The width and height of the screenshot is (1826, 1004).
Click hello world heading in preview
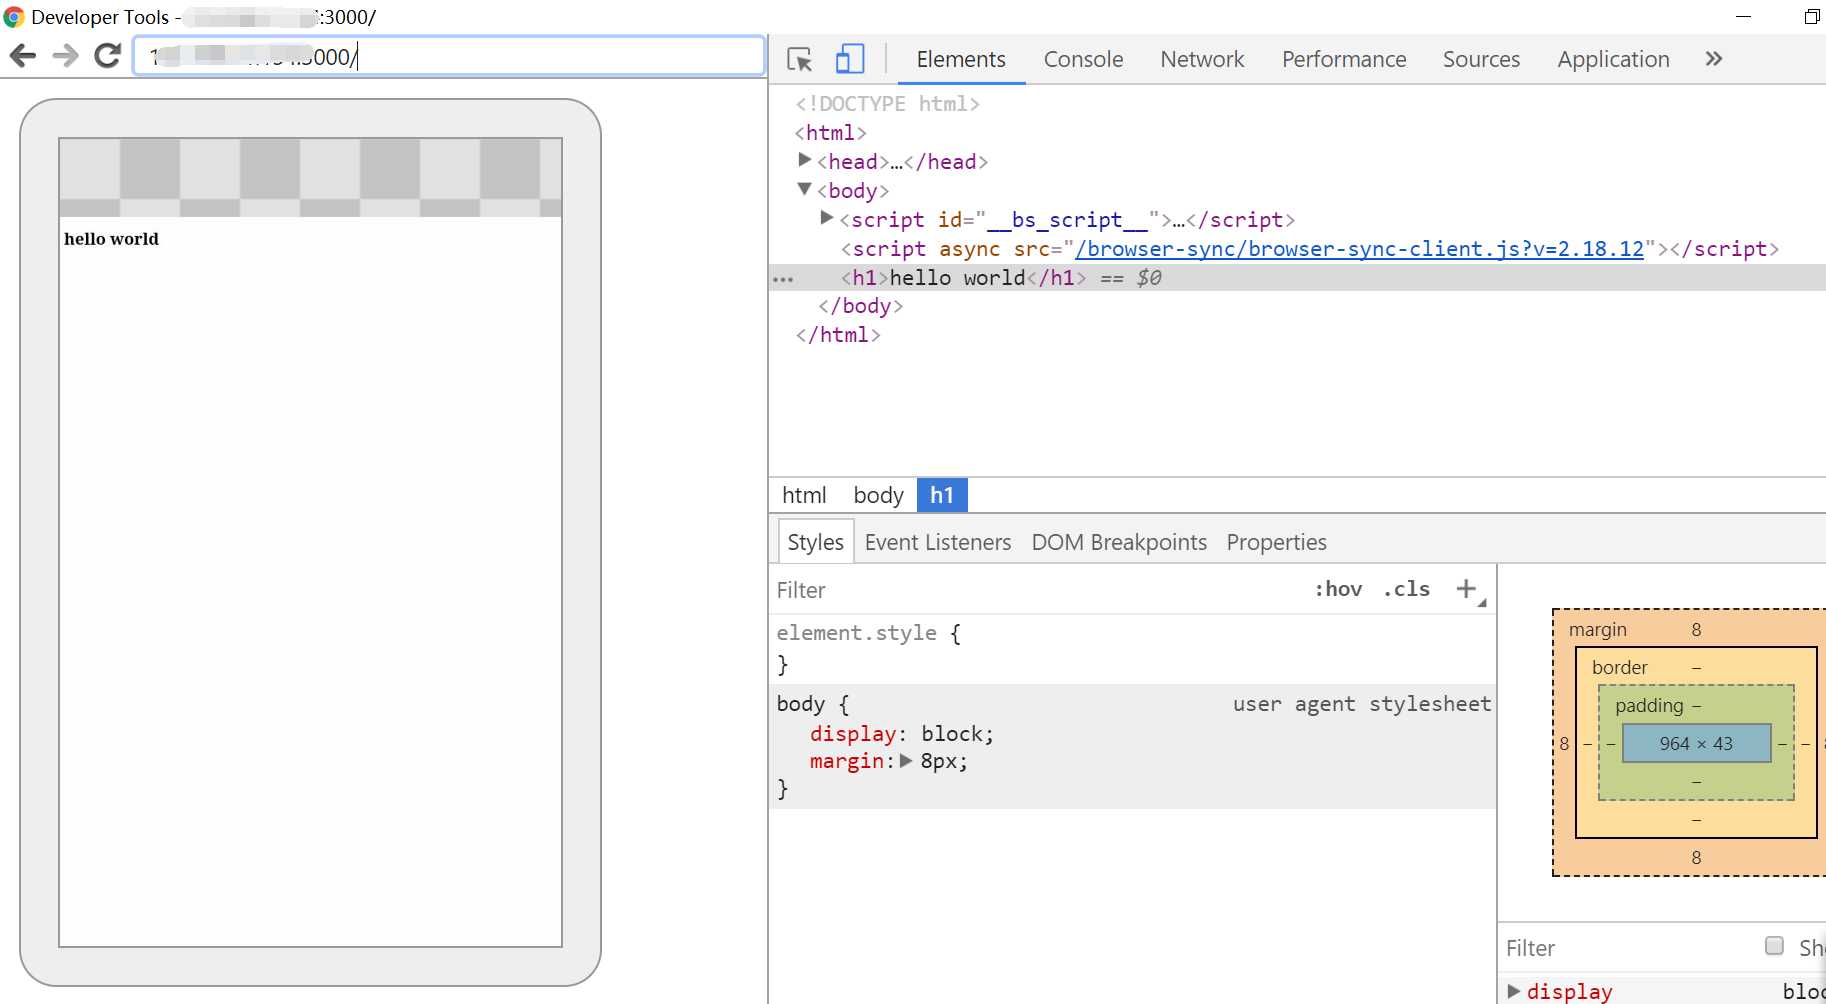point(111,239)
